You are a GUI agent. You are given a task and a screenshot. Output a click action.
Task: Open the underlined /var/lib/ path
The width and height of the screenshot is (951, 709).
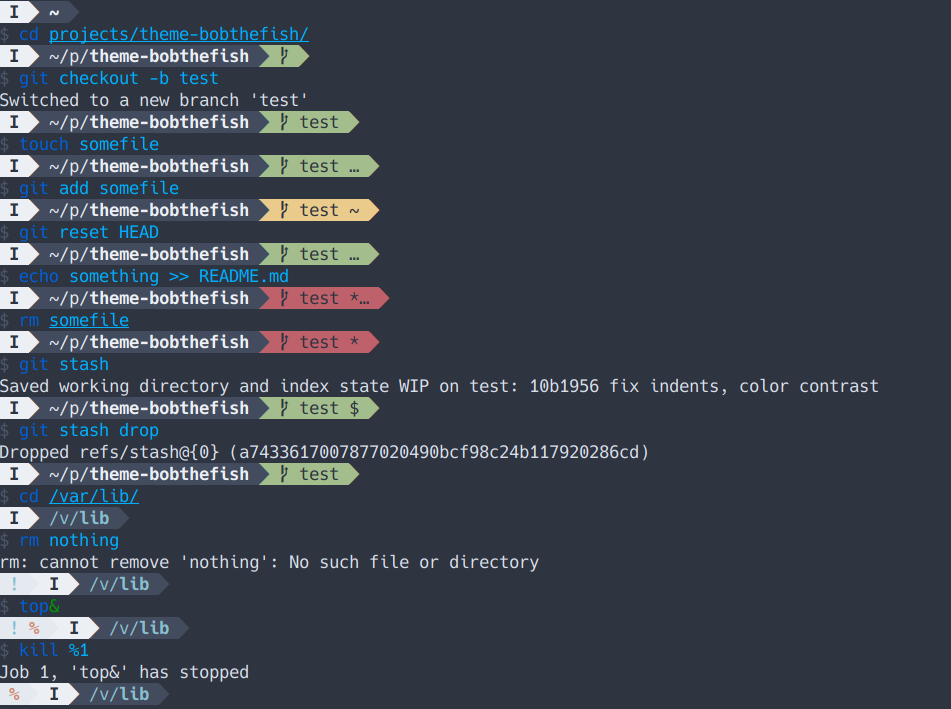pyautogui.click(x=94, y=496)
